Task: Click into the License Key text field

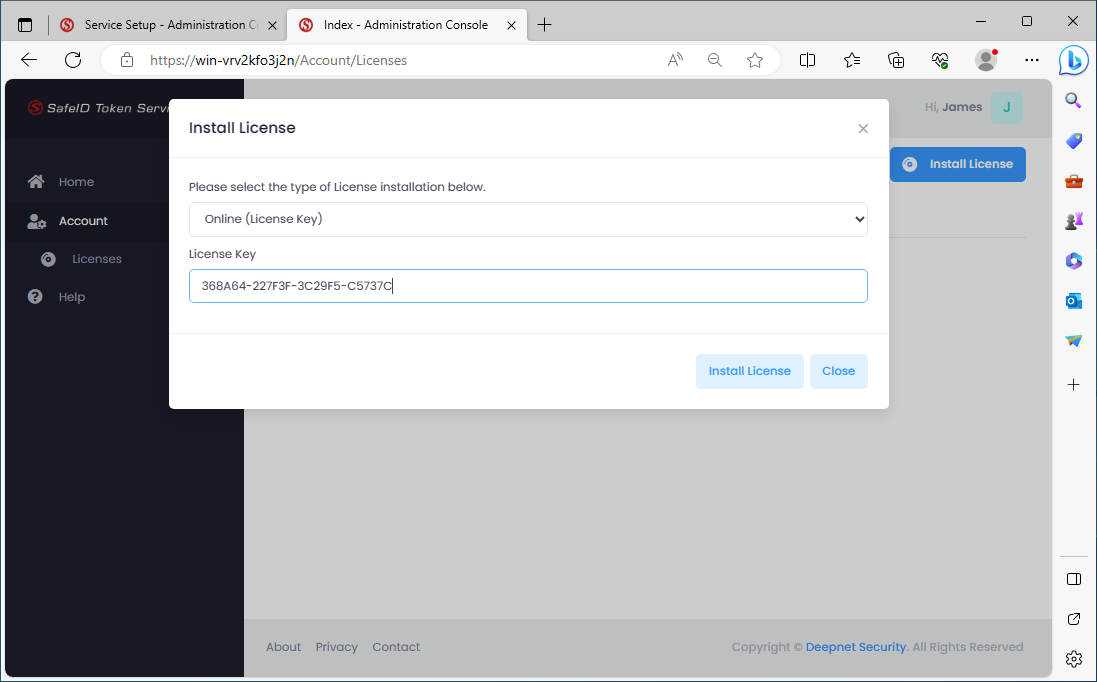Action: (528, 286)
